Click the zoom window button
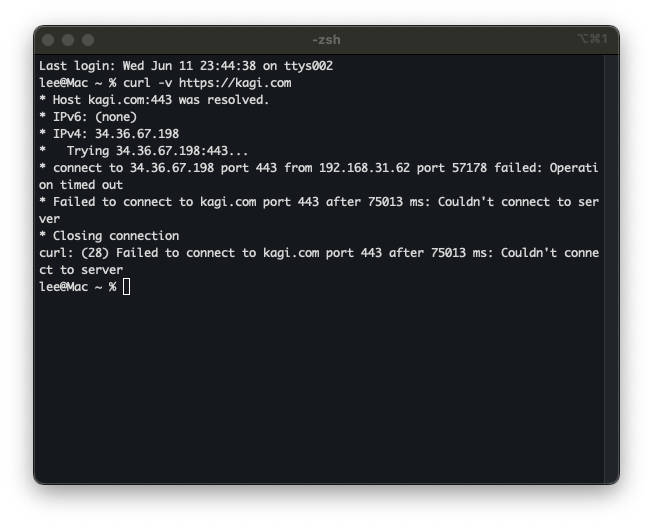The height and width of the screenshot is (526, 653). click(x=86, y=39)
